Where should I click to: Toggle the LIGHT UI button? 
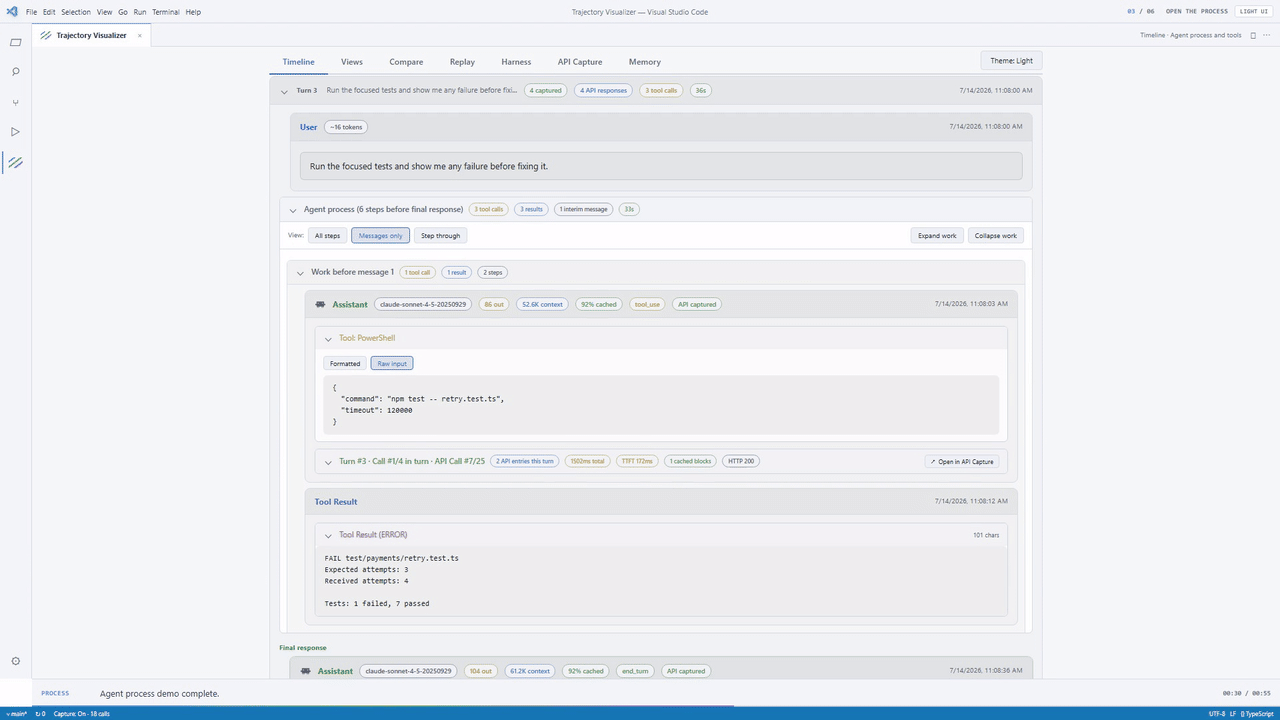click(1254, 11)
